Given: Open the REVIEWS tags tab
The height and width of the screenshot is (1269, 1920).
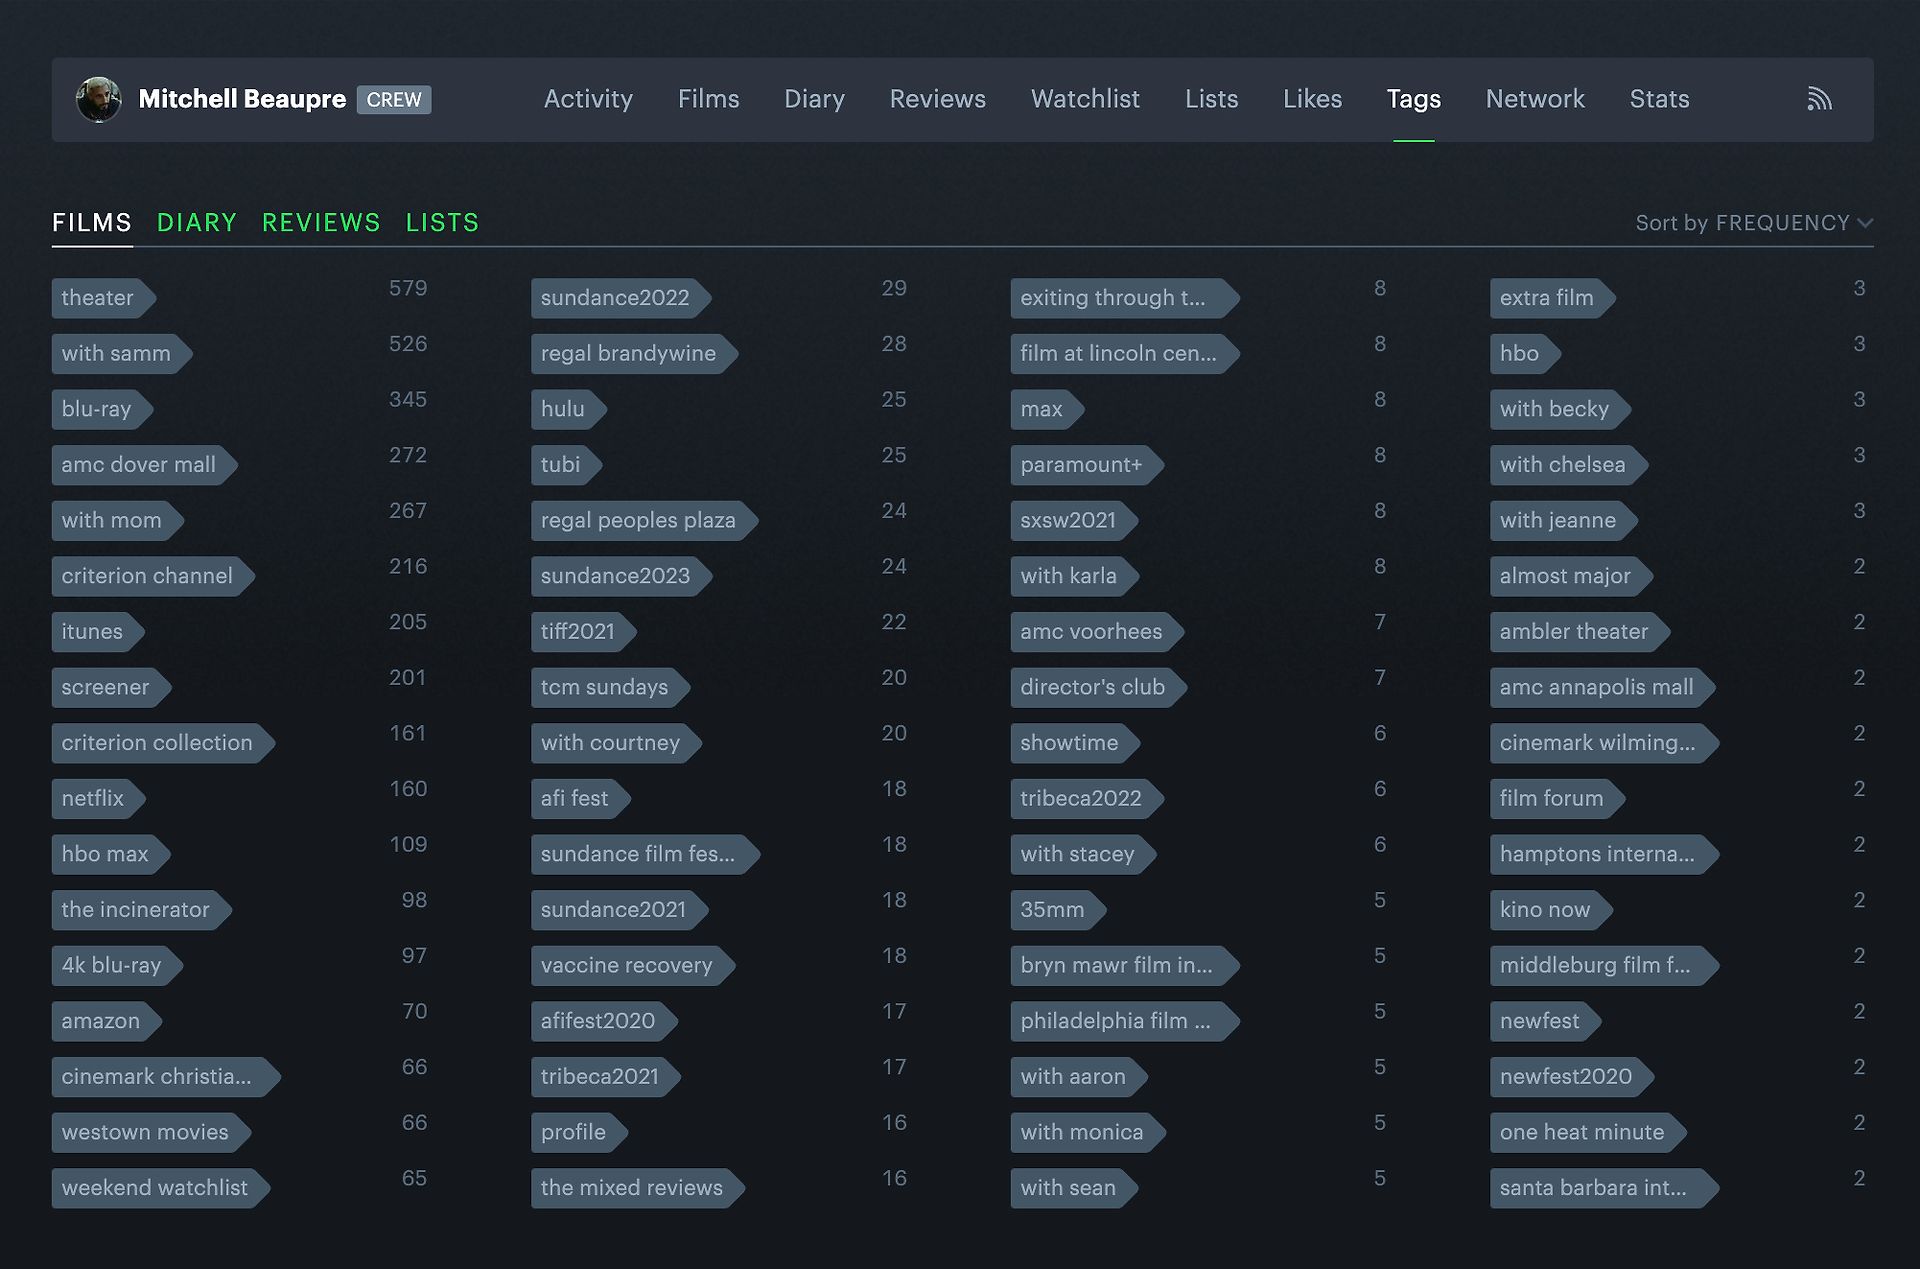Looking at the screenshot, I should pyautogui.click(x=320, y=222).
